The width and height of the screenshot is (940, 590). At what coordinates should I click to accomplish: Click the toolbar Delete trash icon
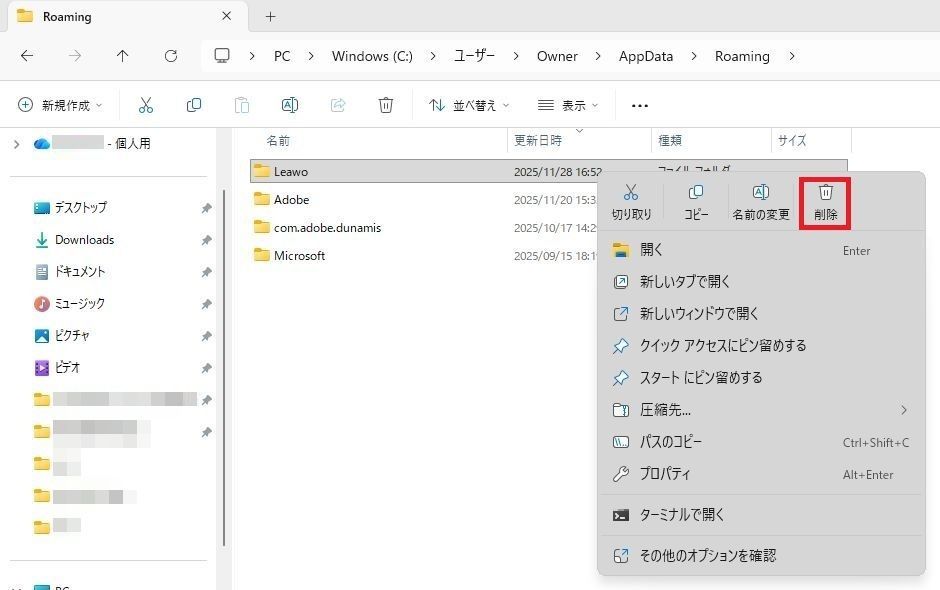(386, 105)
